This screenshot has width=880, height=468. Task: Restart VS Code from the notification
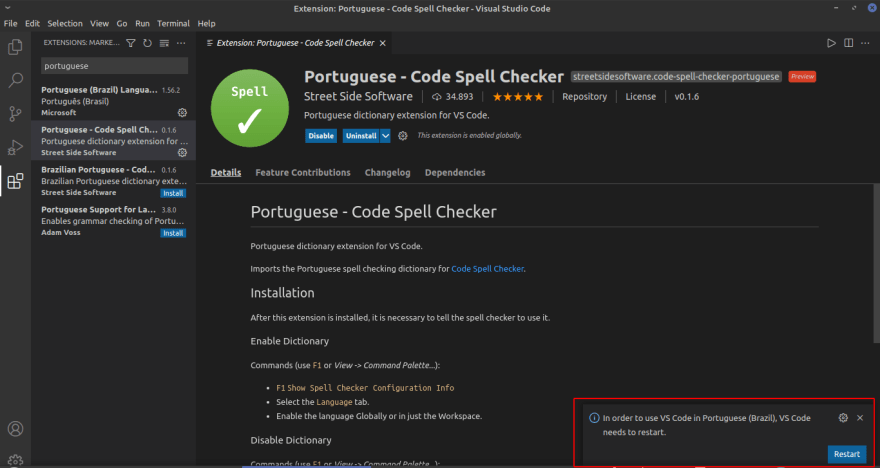point(847,454)
